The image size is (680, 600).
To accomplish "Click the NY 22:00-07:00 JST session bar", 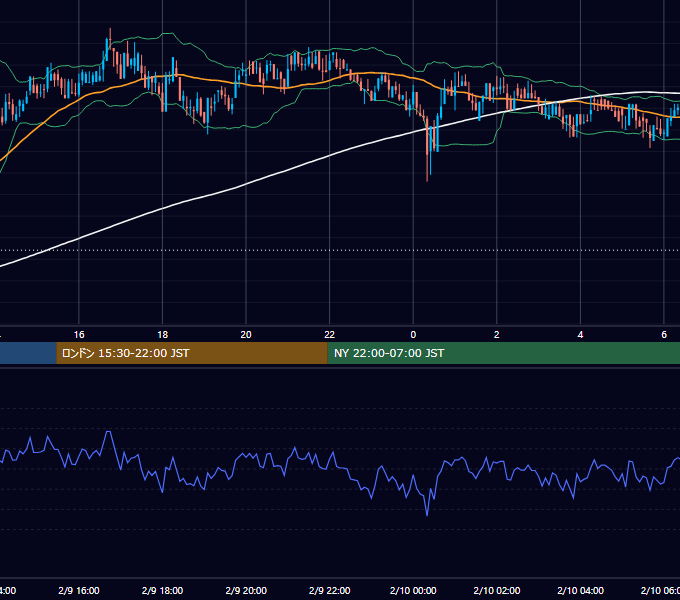I will (503, 353).
